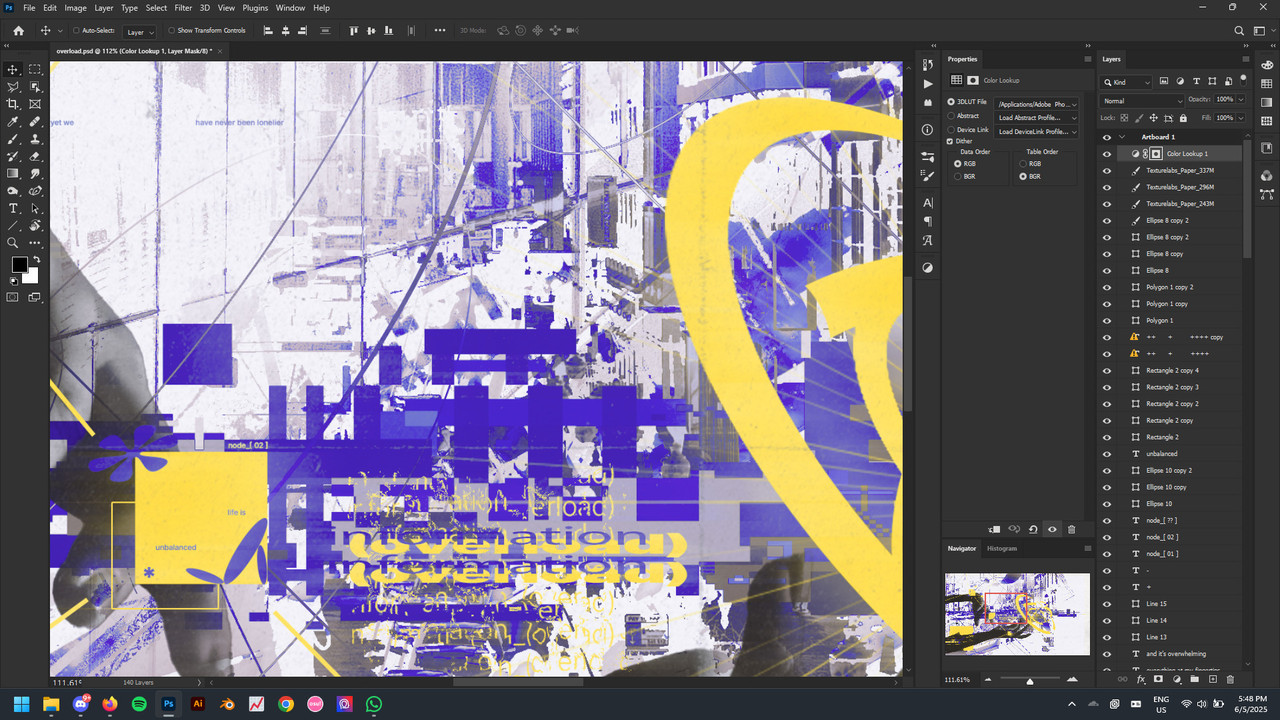The height and width of the screenshot is (720, 1280).
Task: Filter layers by type layers icon
Action: pyautogui.click(x=1196, y=82)
